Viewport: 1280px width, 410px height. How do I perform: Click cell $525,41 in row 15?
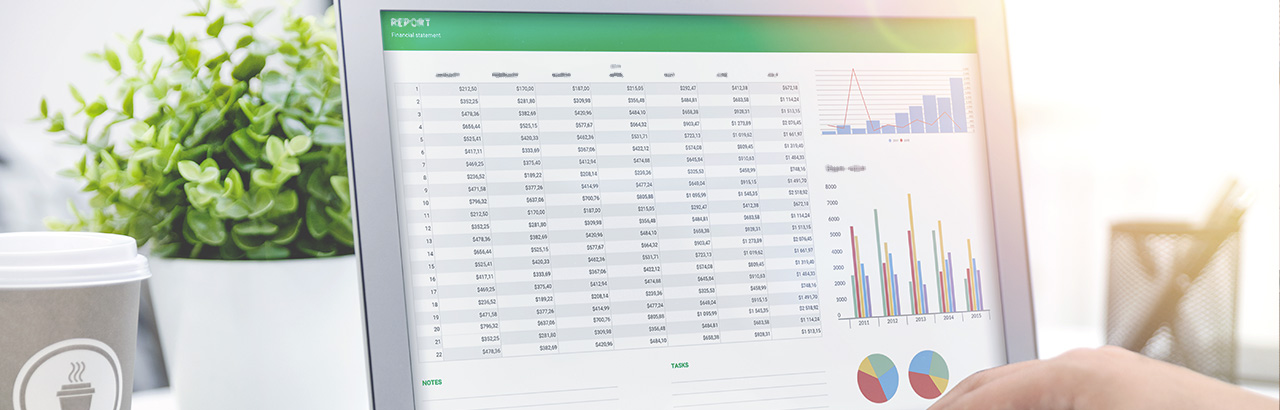(483, 265)
